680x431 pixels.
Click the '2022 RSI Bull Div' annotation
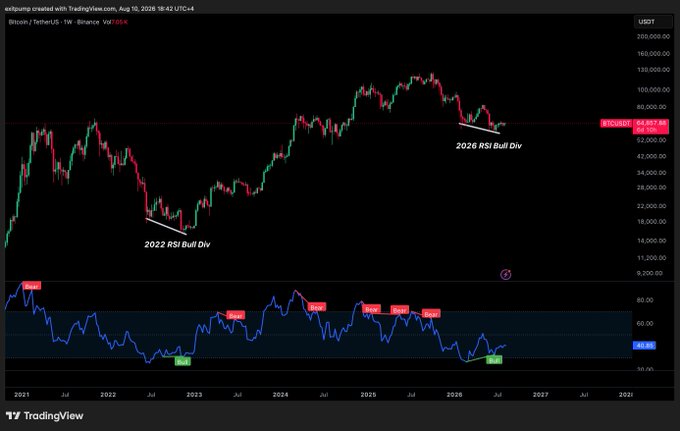(x=177, y=245)
